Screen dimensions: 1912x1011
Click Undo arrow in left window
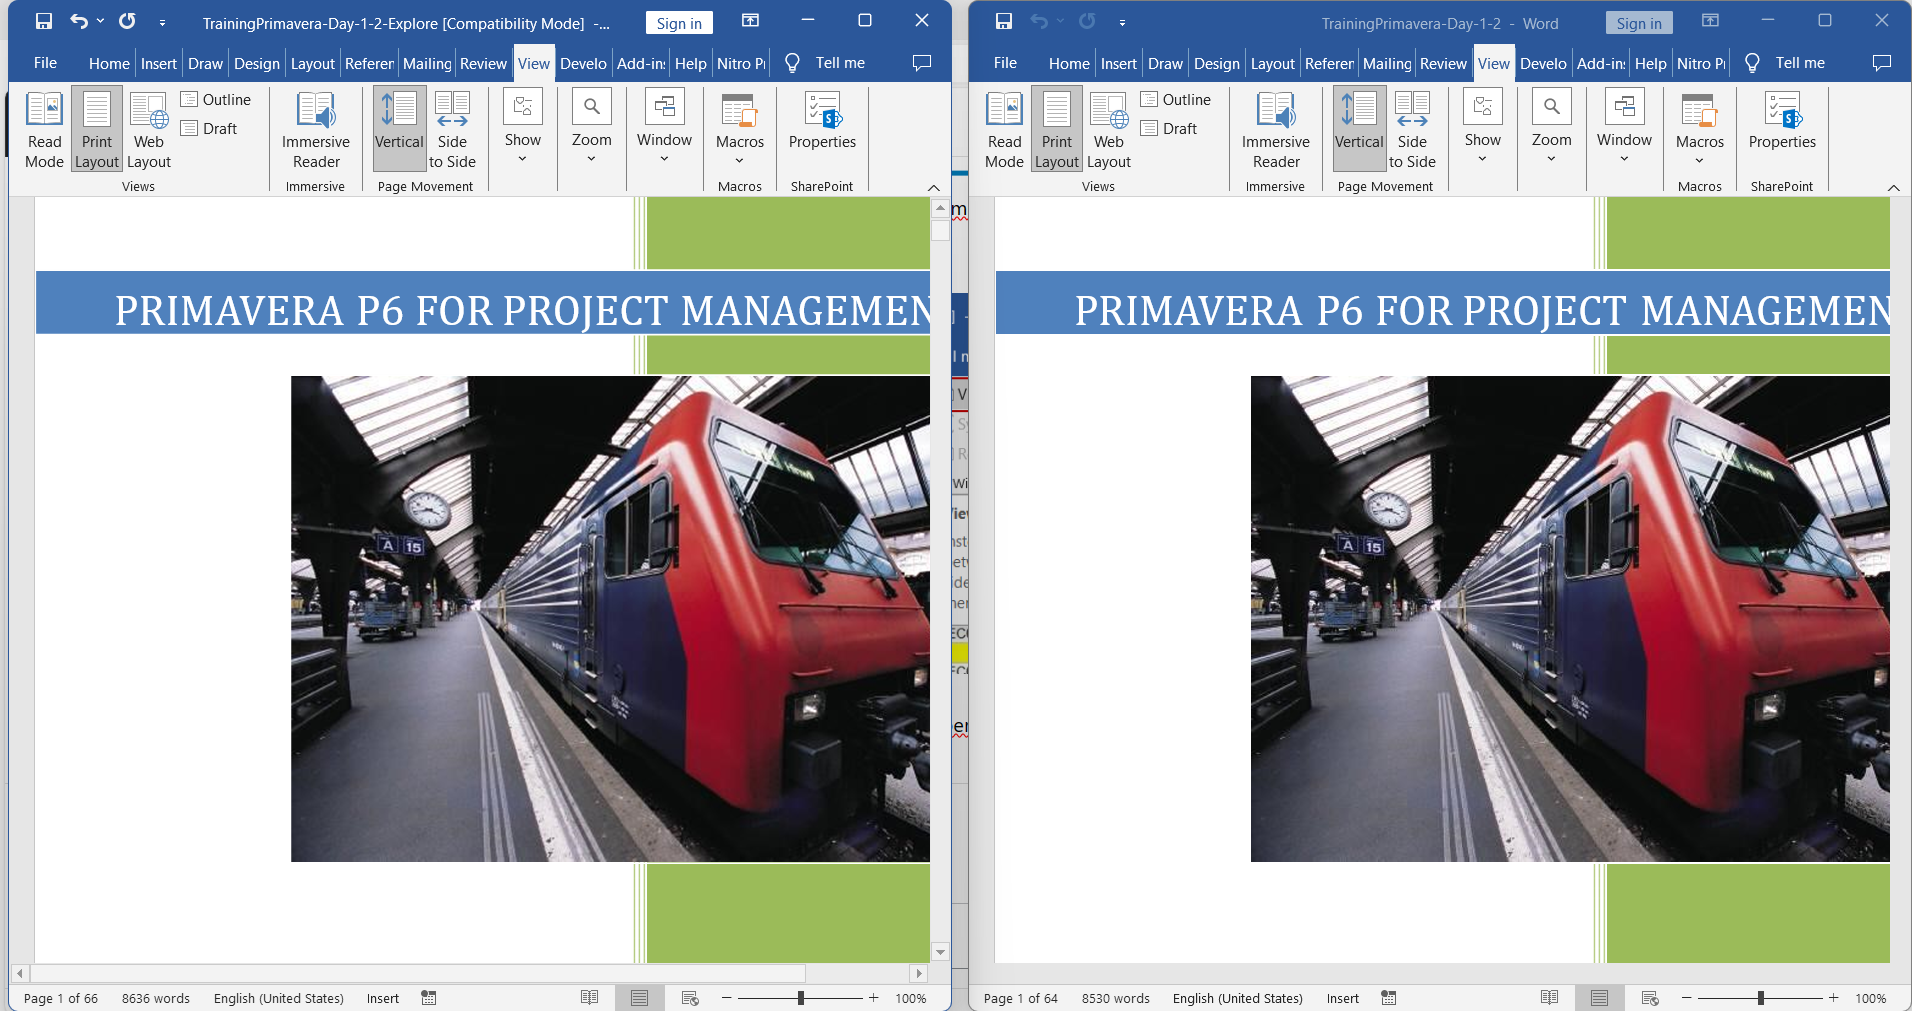[x=79, y=21]
